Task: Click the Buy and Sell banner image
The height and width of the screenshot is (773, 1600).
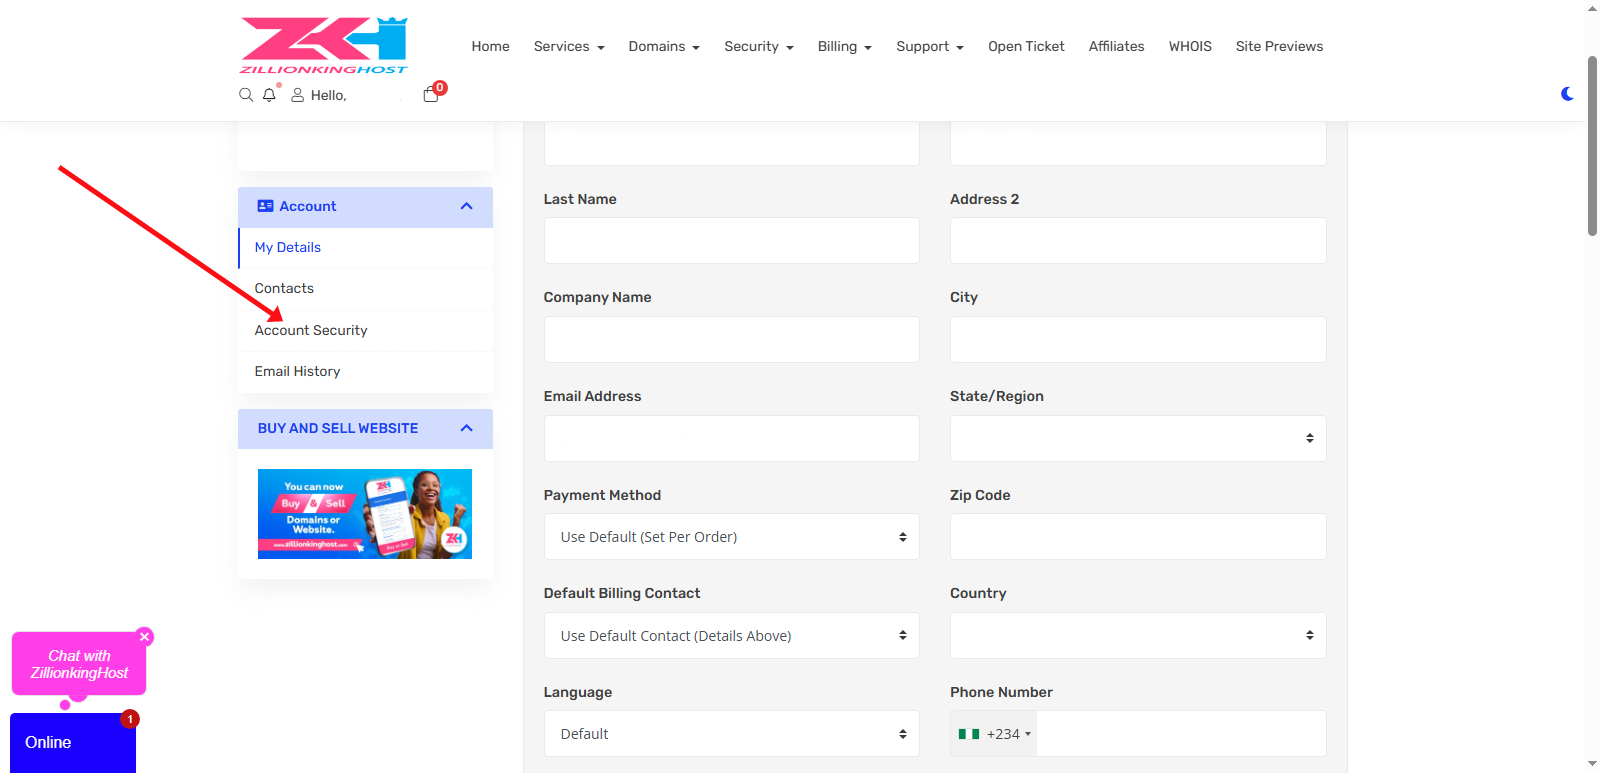Action: (x=365, y=514)
